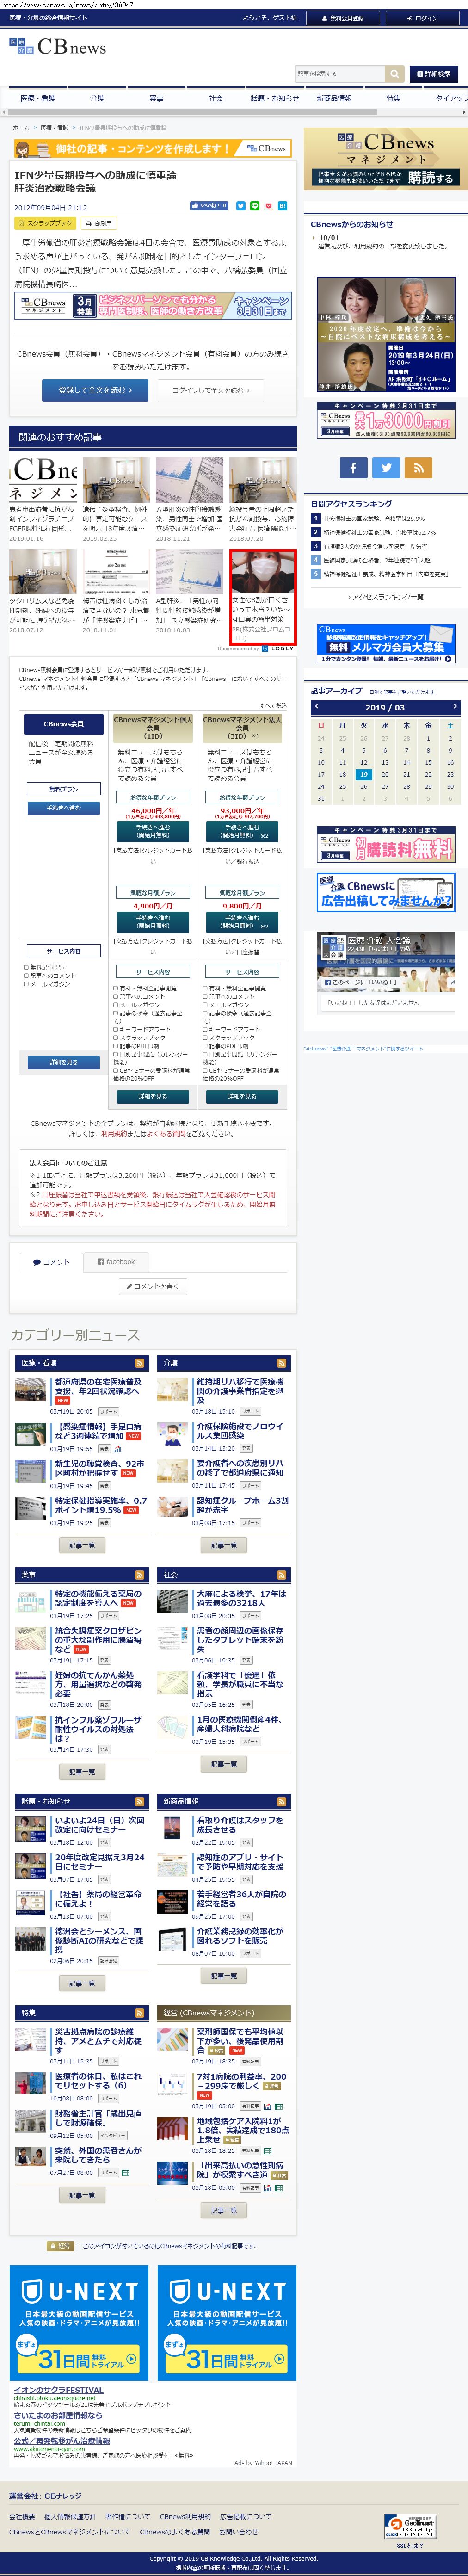This screenshot has height=2576, width=468.
Task: Open ranking item 1 社会福祉士の国家試験
Action: coord(374,519)
